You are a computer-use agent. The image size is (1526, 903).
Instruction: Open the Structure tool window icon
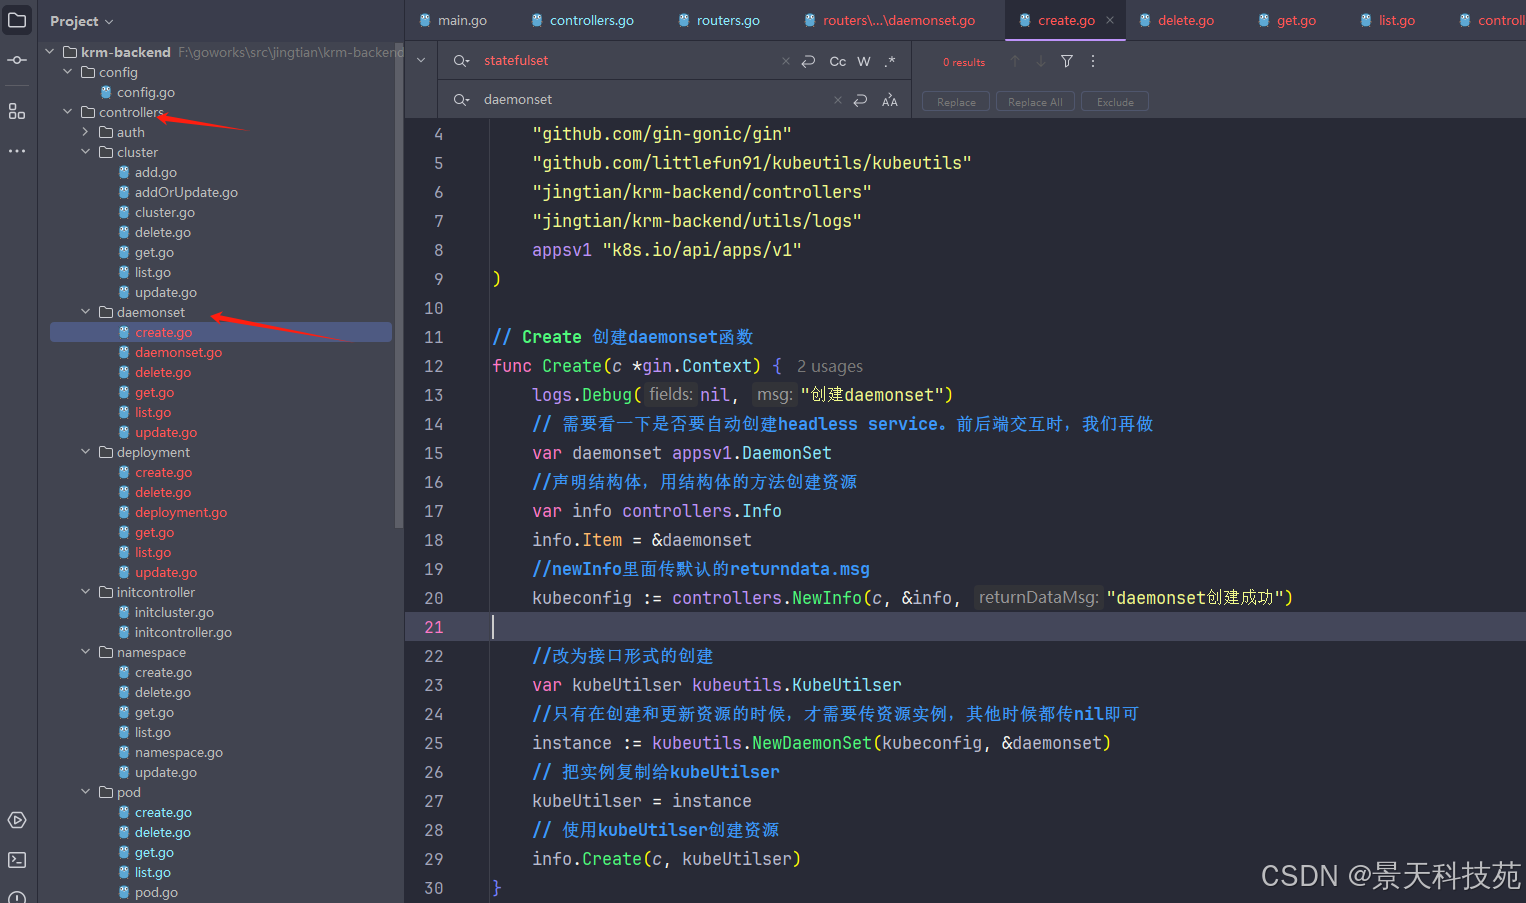[x=17, y=111]
